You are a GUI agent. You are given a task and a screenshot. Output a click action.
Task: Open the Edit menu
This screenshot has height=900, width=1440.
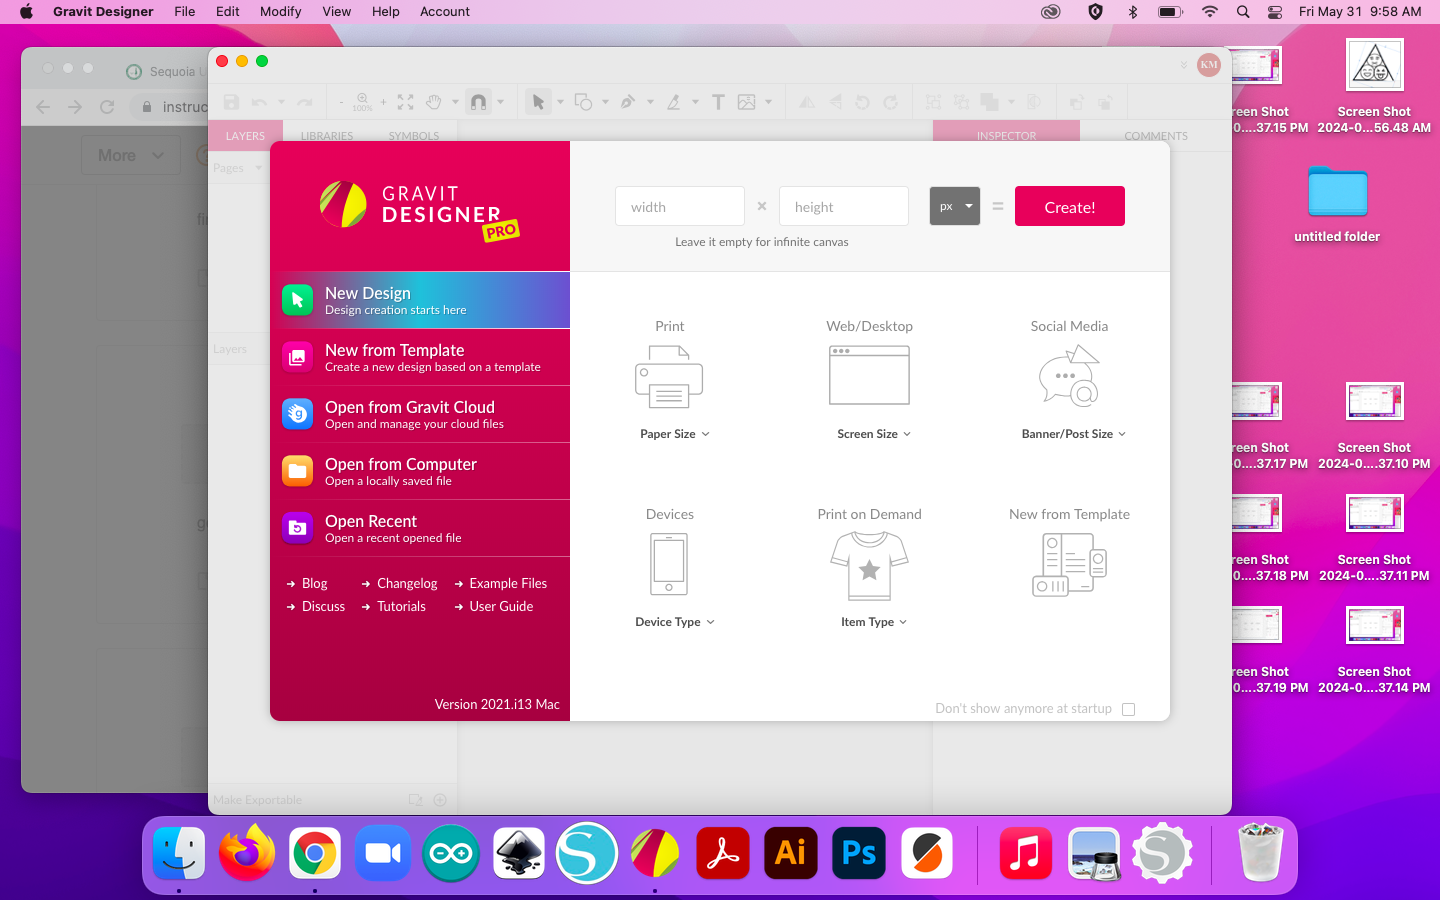coord(228,12)
